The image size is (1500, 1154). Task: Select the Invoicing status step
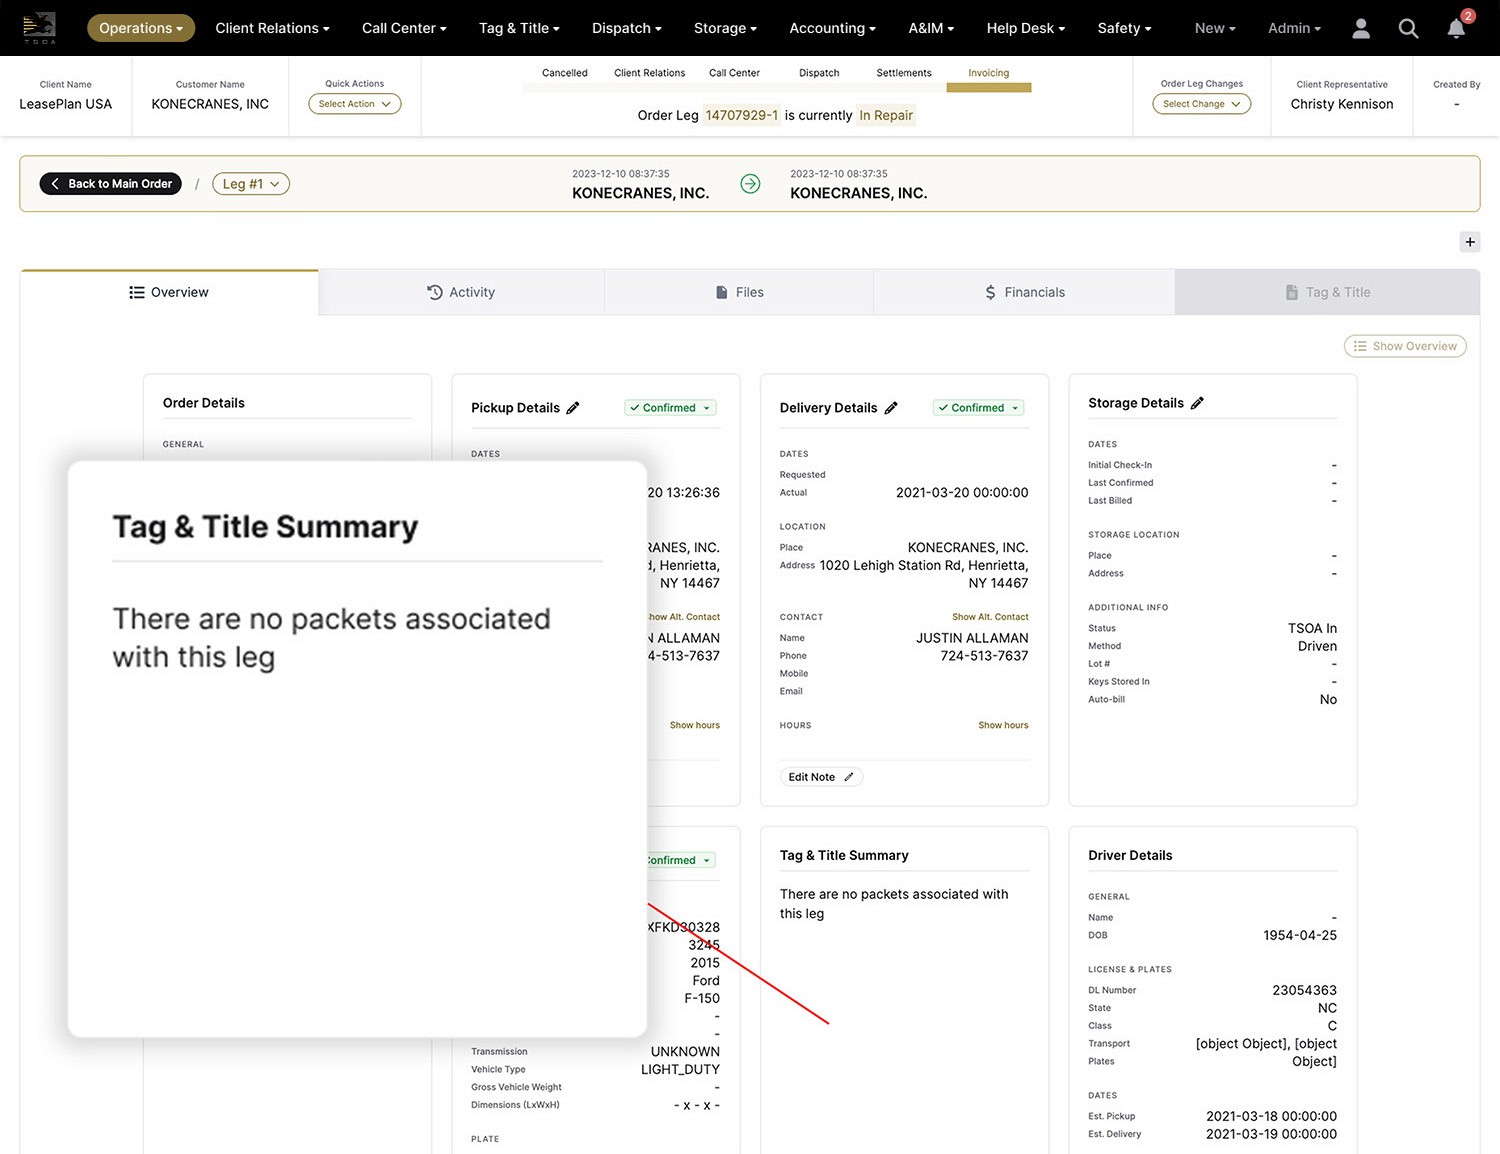coord(989,73)
